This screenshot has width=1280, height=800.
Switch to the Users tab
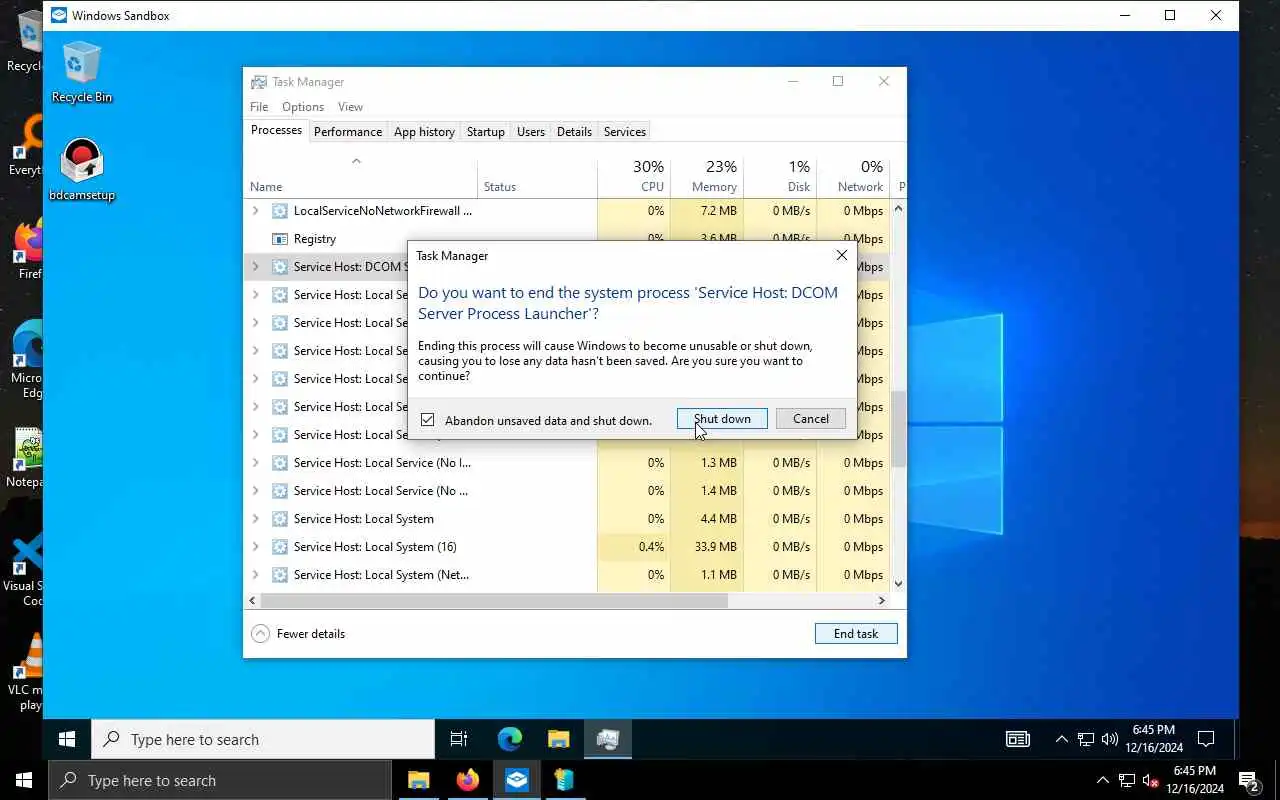tap(531, 131)
